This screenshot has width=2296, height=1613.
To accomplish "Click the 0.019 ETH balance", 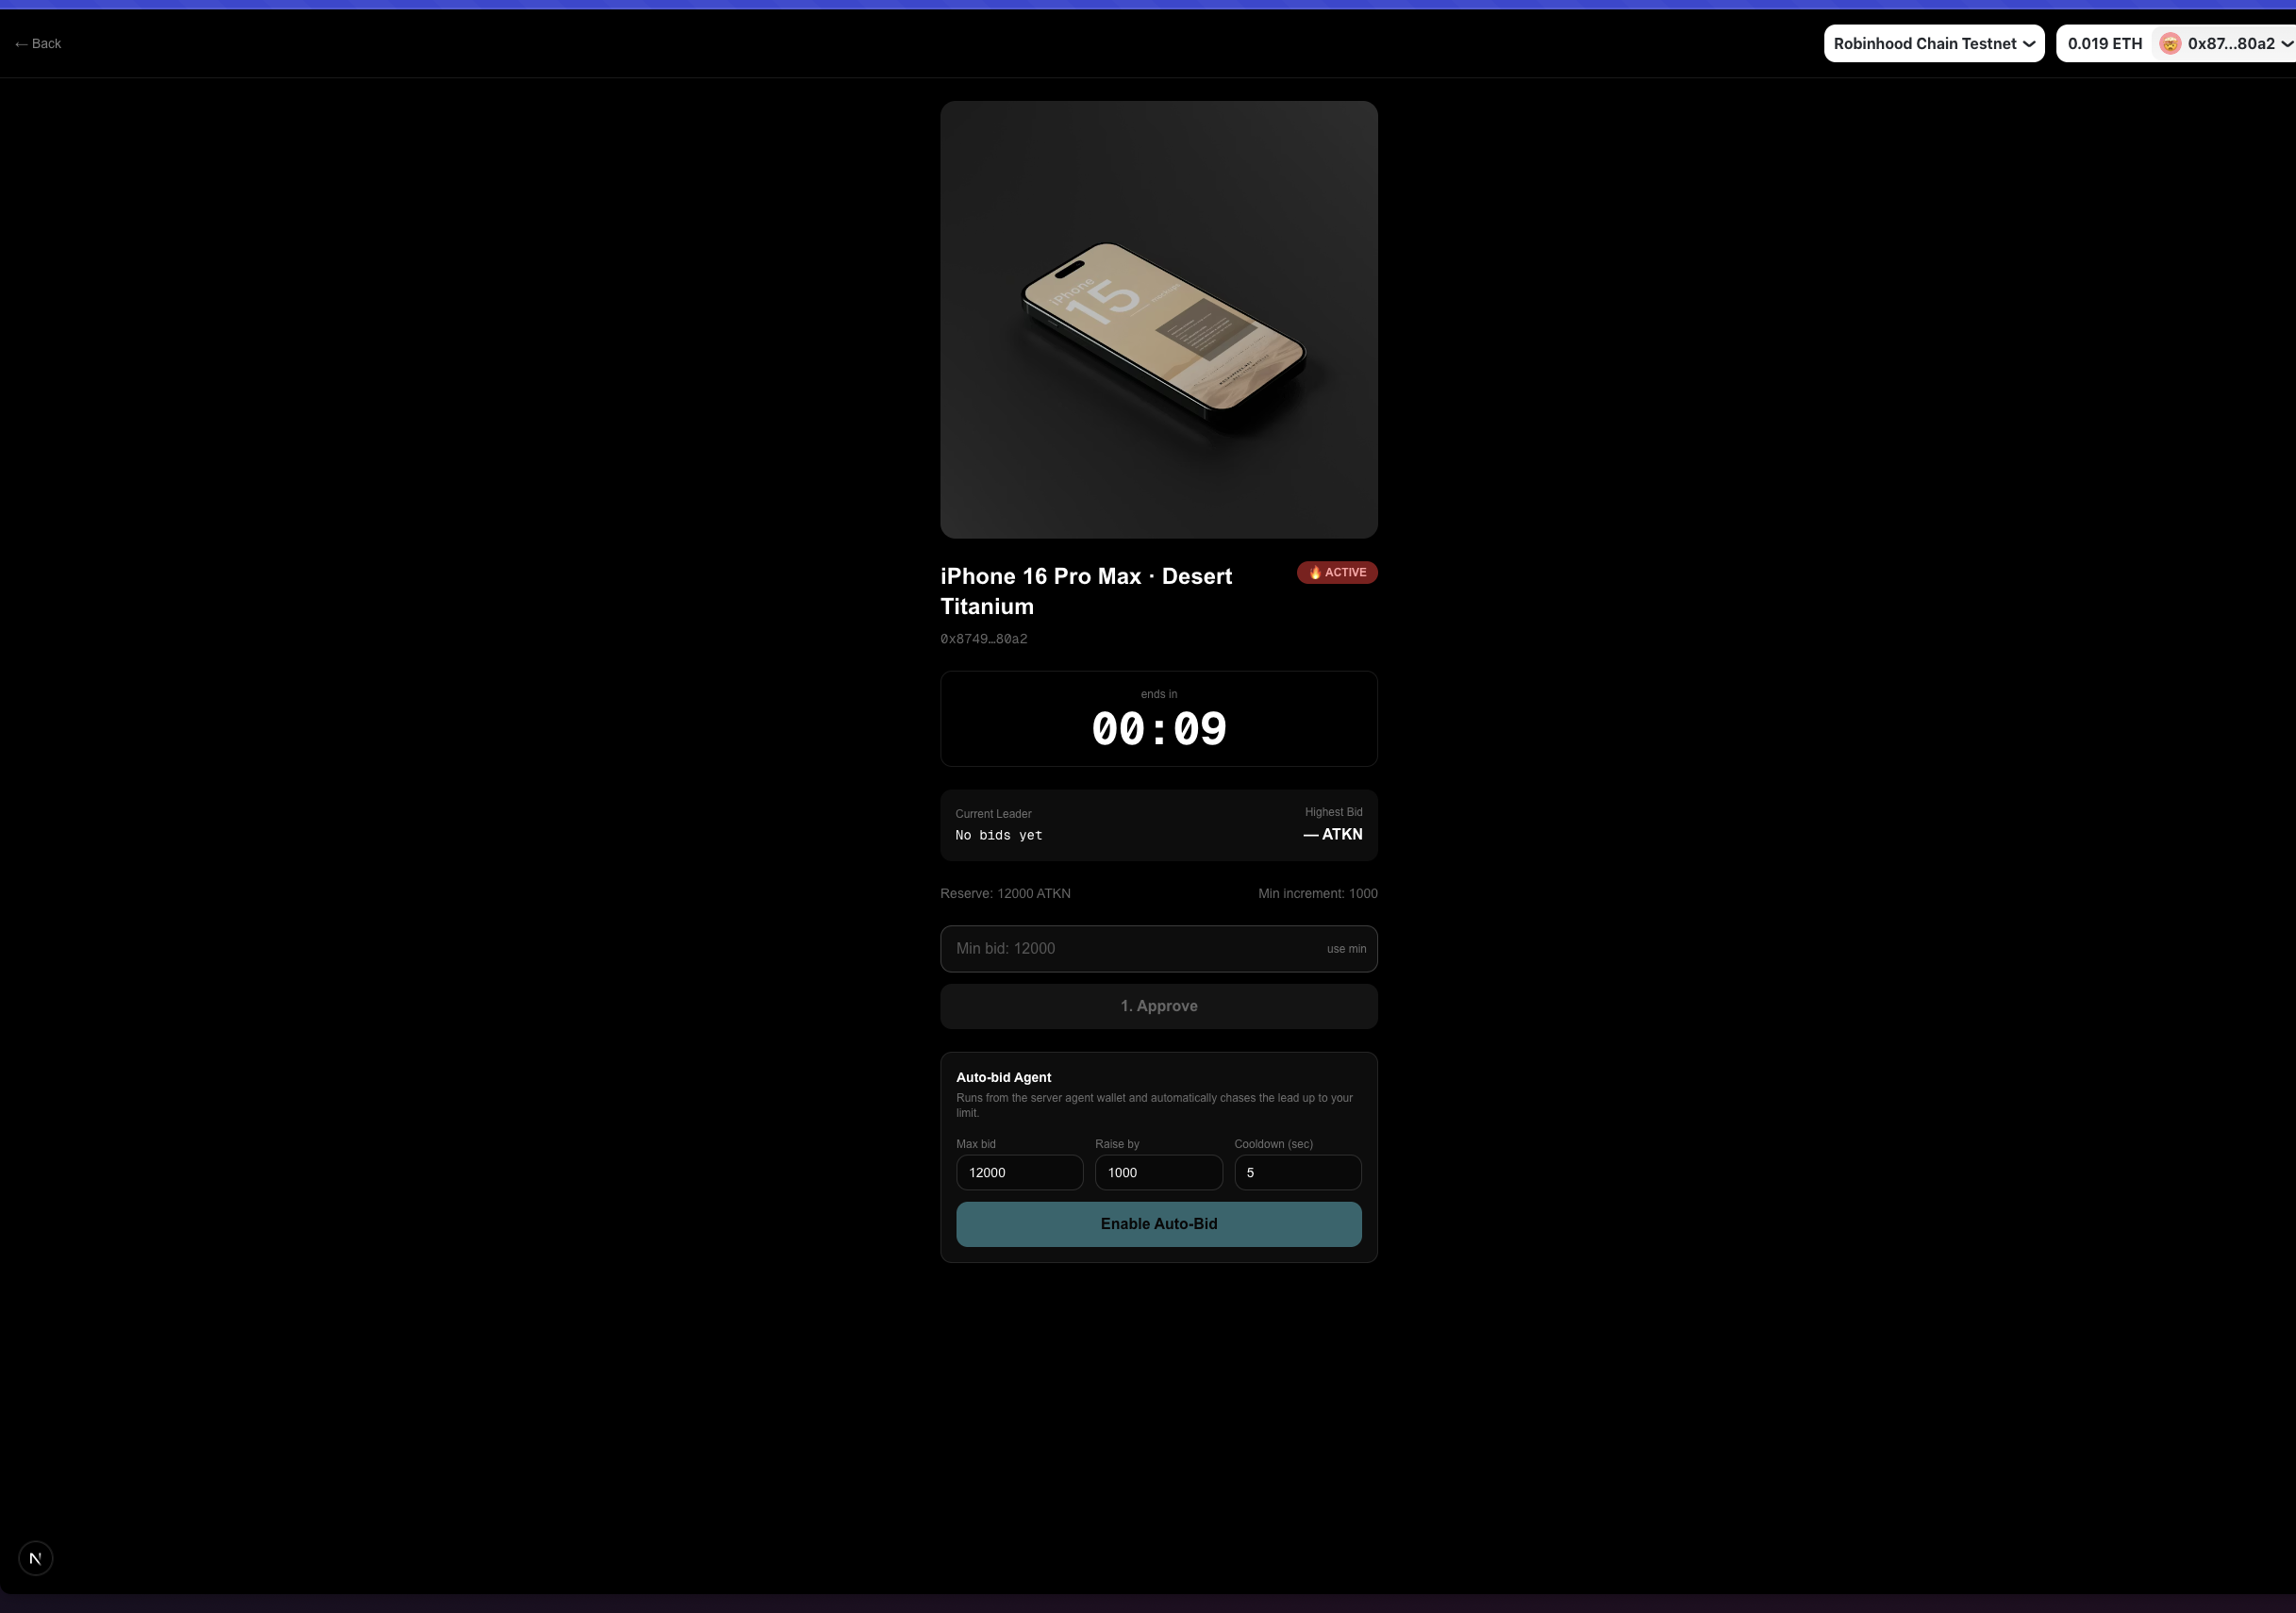I will [2104, 44].
